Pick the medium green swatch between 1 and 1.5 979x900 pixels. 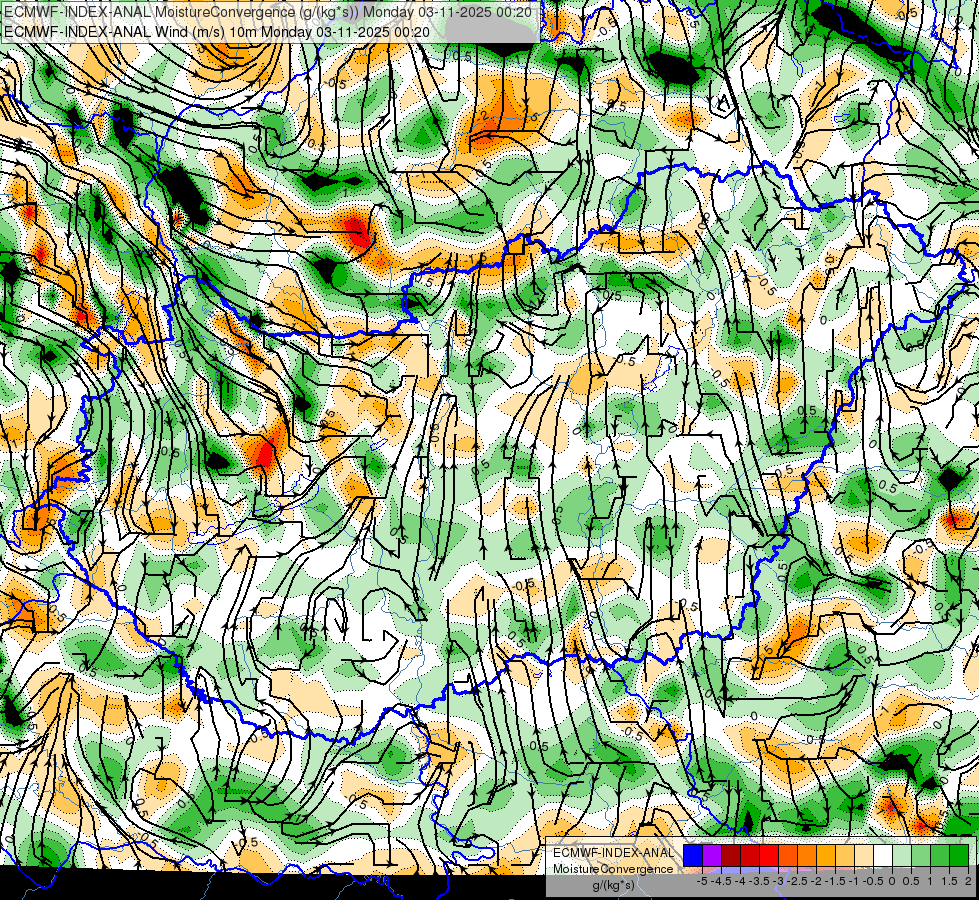(940, 855)
